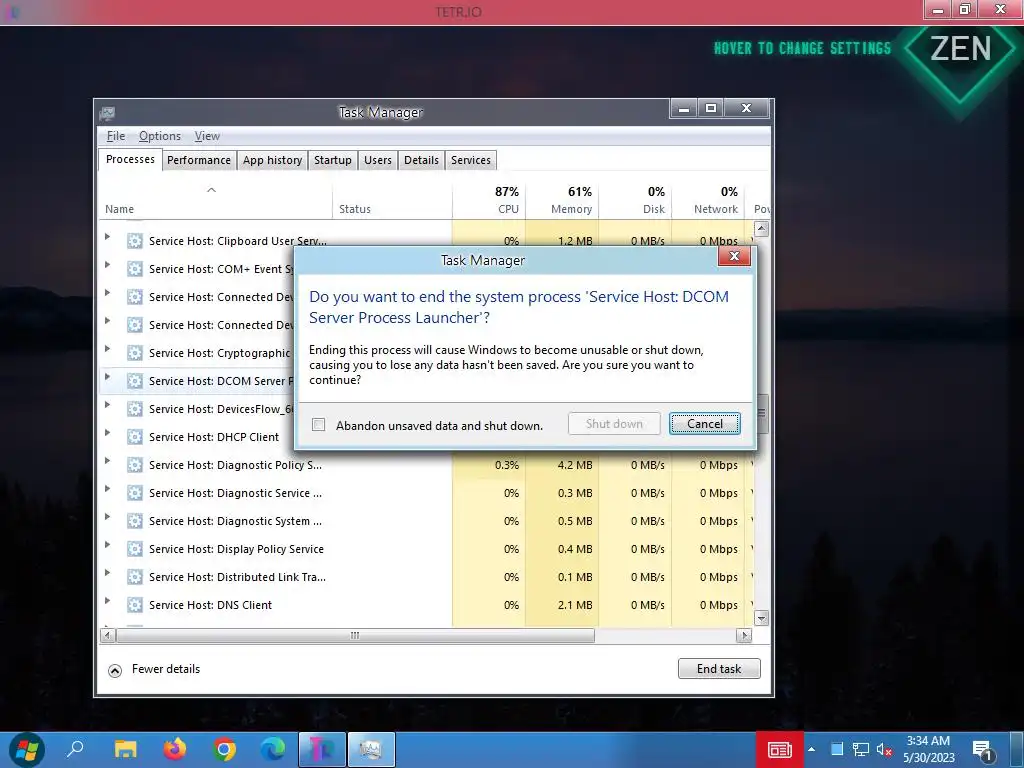Click gear icon of DHCP Client row
This screenshot has width=1024, height=768.
click(135, 437)
